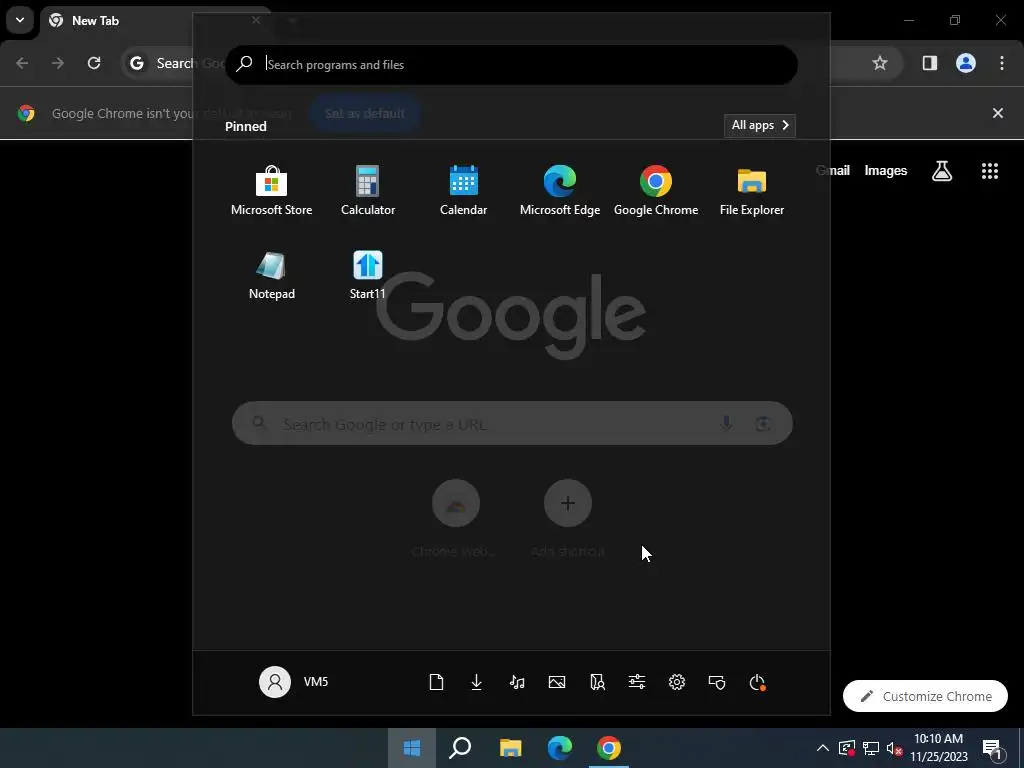Click the VM5 user account
This screenshot has height=768, width=1024.
pos(294,682)
